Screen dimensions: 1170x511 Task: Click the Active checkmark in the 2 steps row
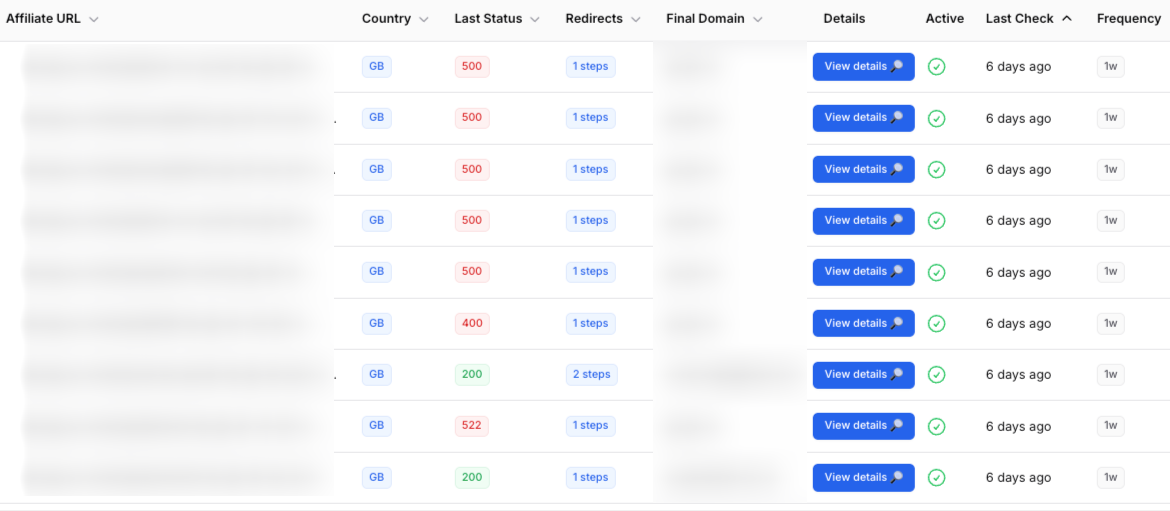coord(936,375)
